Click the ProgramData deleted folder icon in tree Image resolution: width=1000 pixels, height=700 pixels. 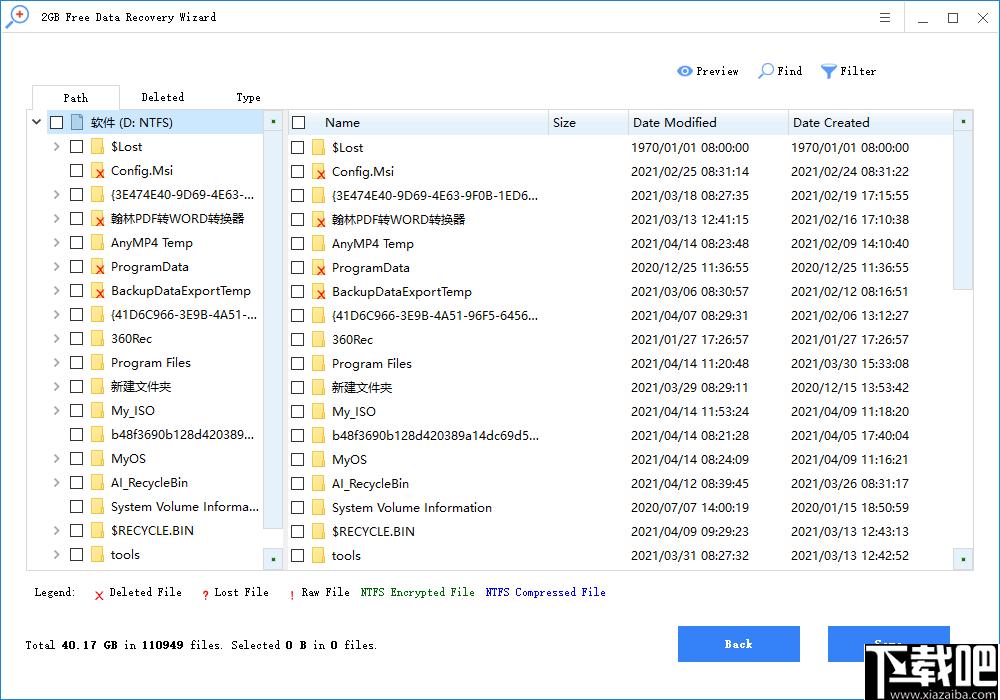tap(98, 267)
